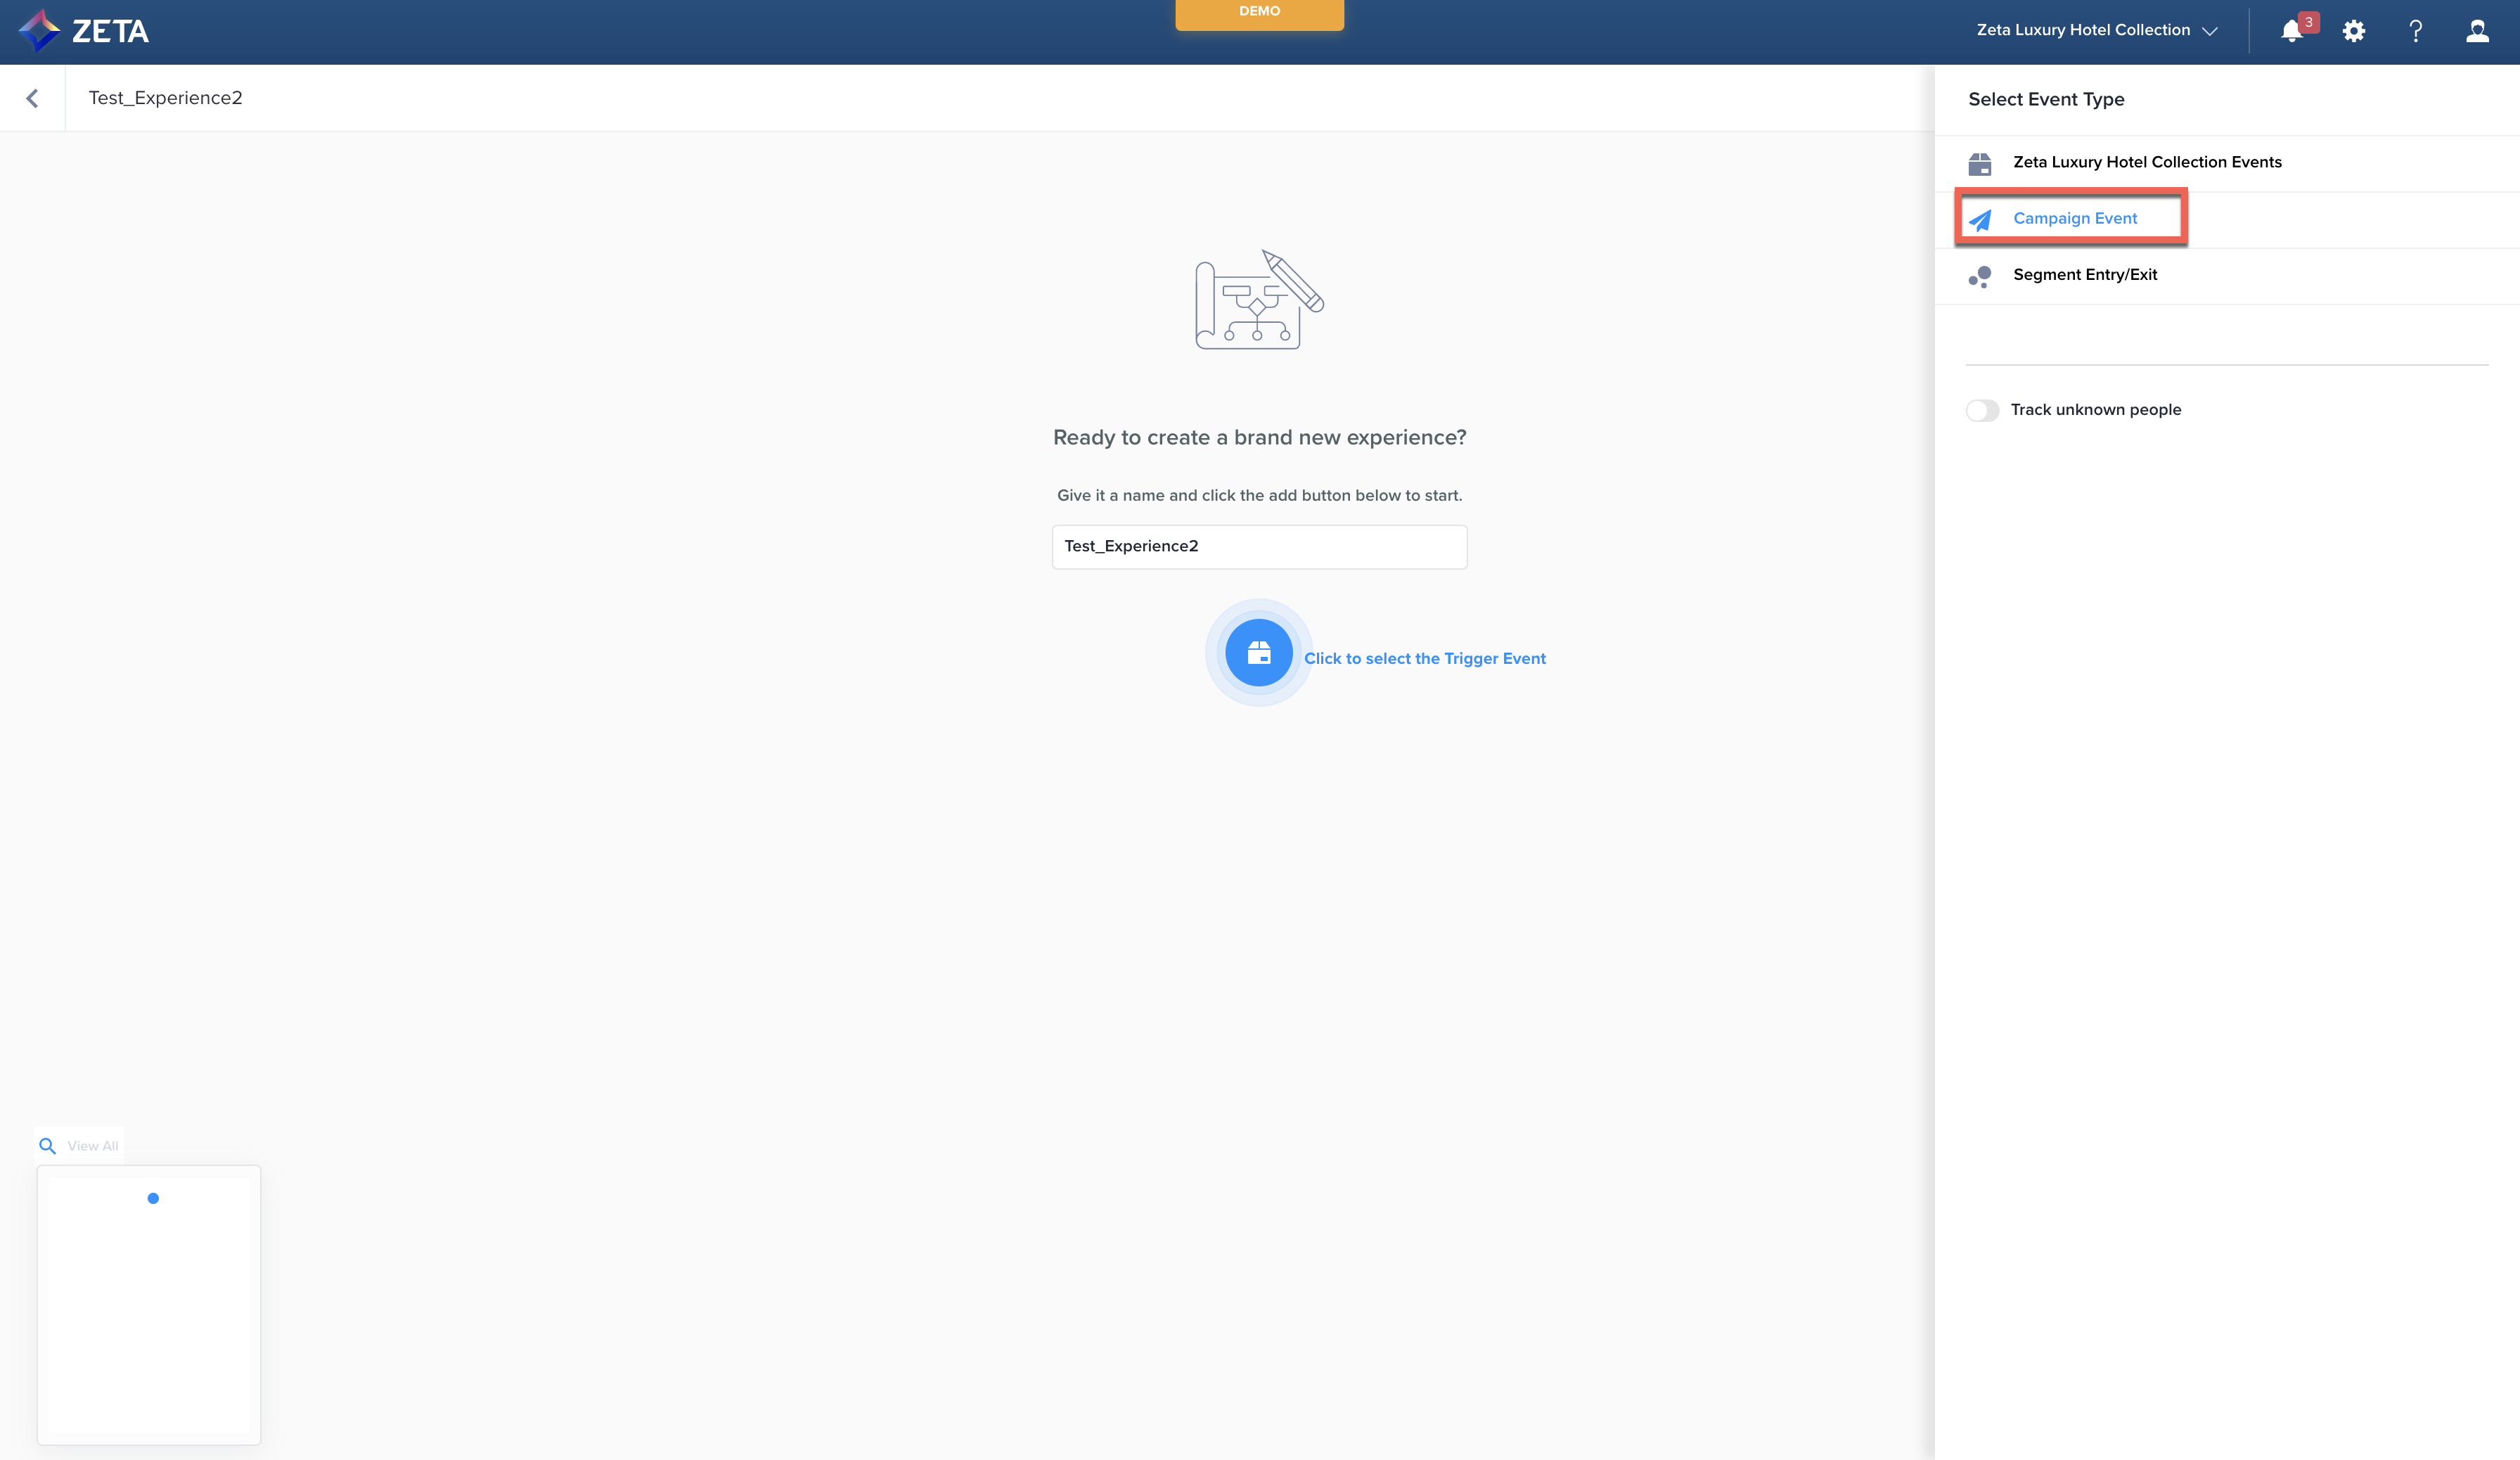The image size is (2520, 1460).
Task: Click the experience name input field
Action: [1259, 546]
